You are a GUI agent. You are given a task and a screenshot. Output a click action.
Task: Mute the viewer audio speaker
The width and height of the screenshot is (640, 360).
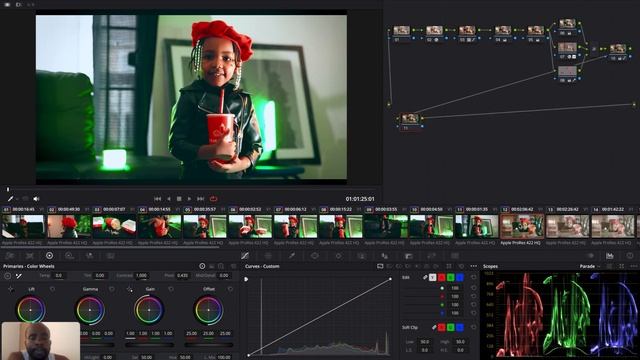click(x=36, y=199)
